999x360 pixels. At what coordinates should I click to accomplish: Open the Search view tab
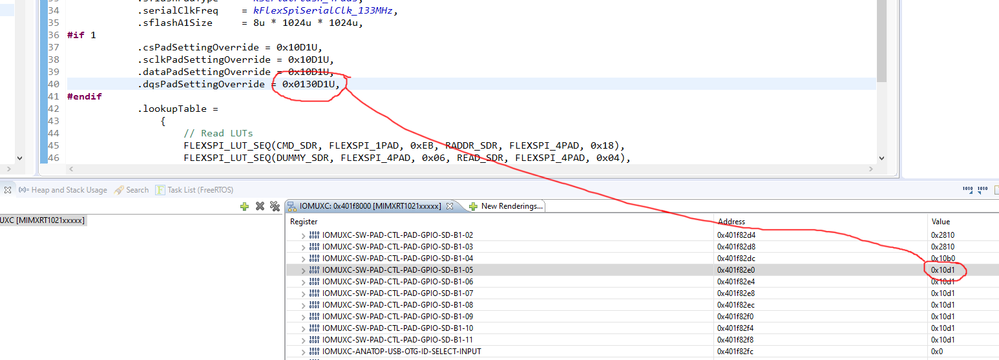(131, 190)
